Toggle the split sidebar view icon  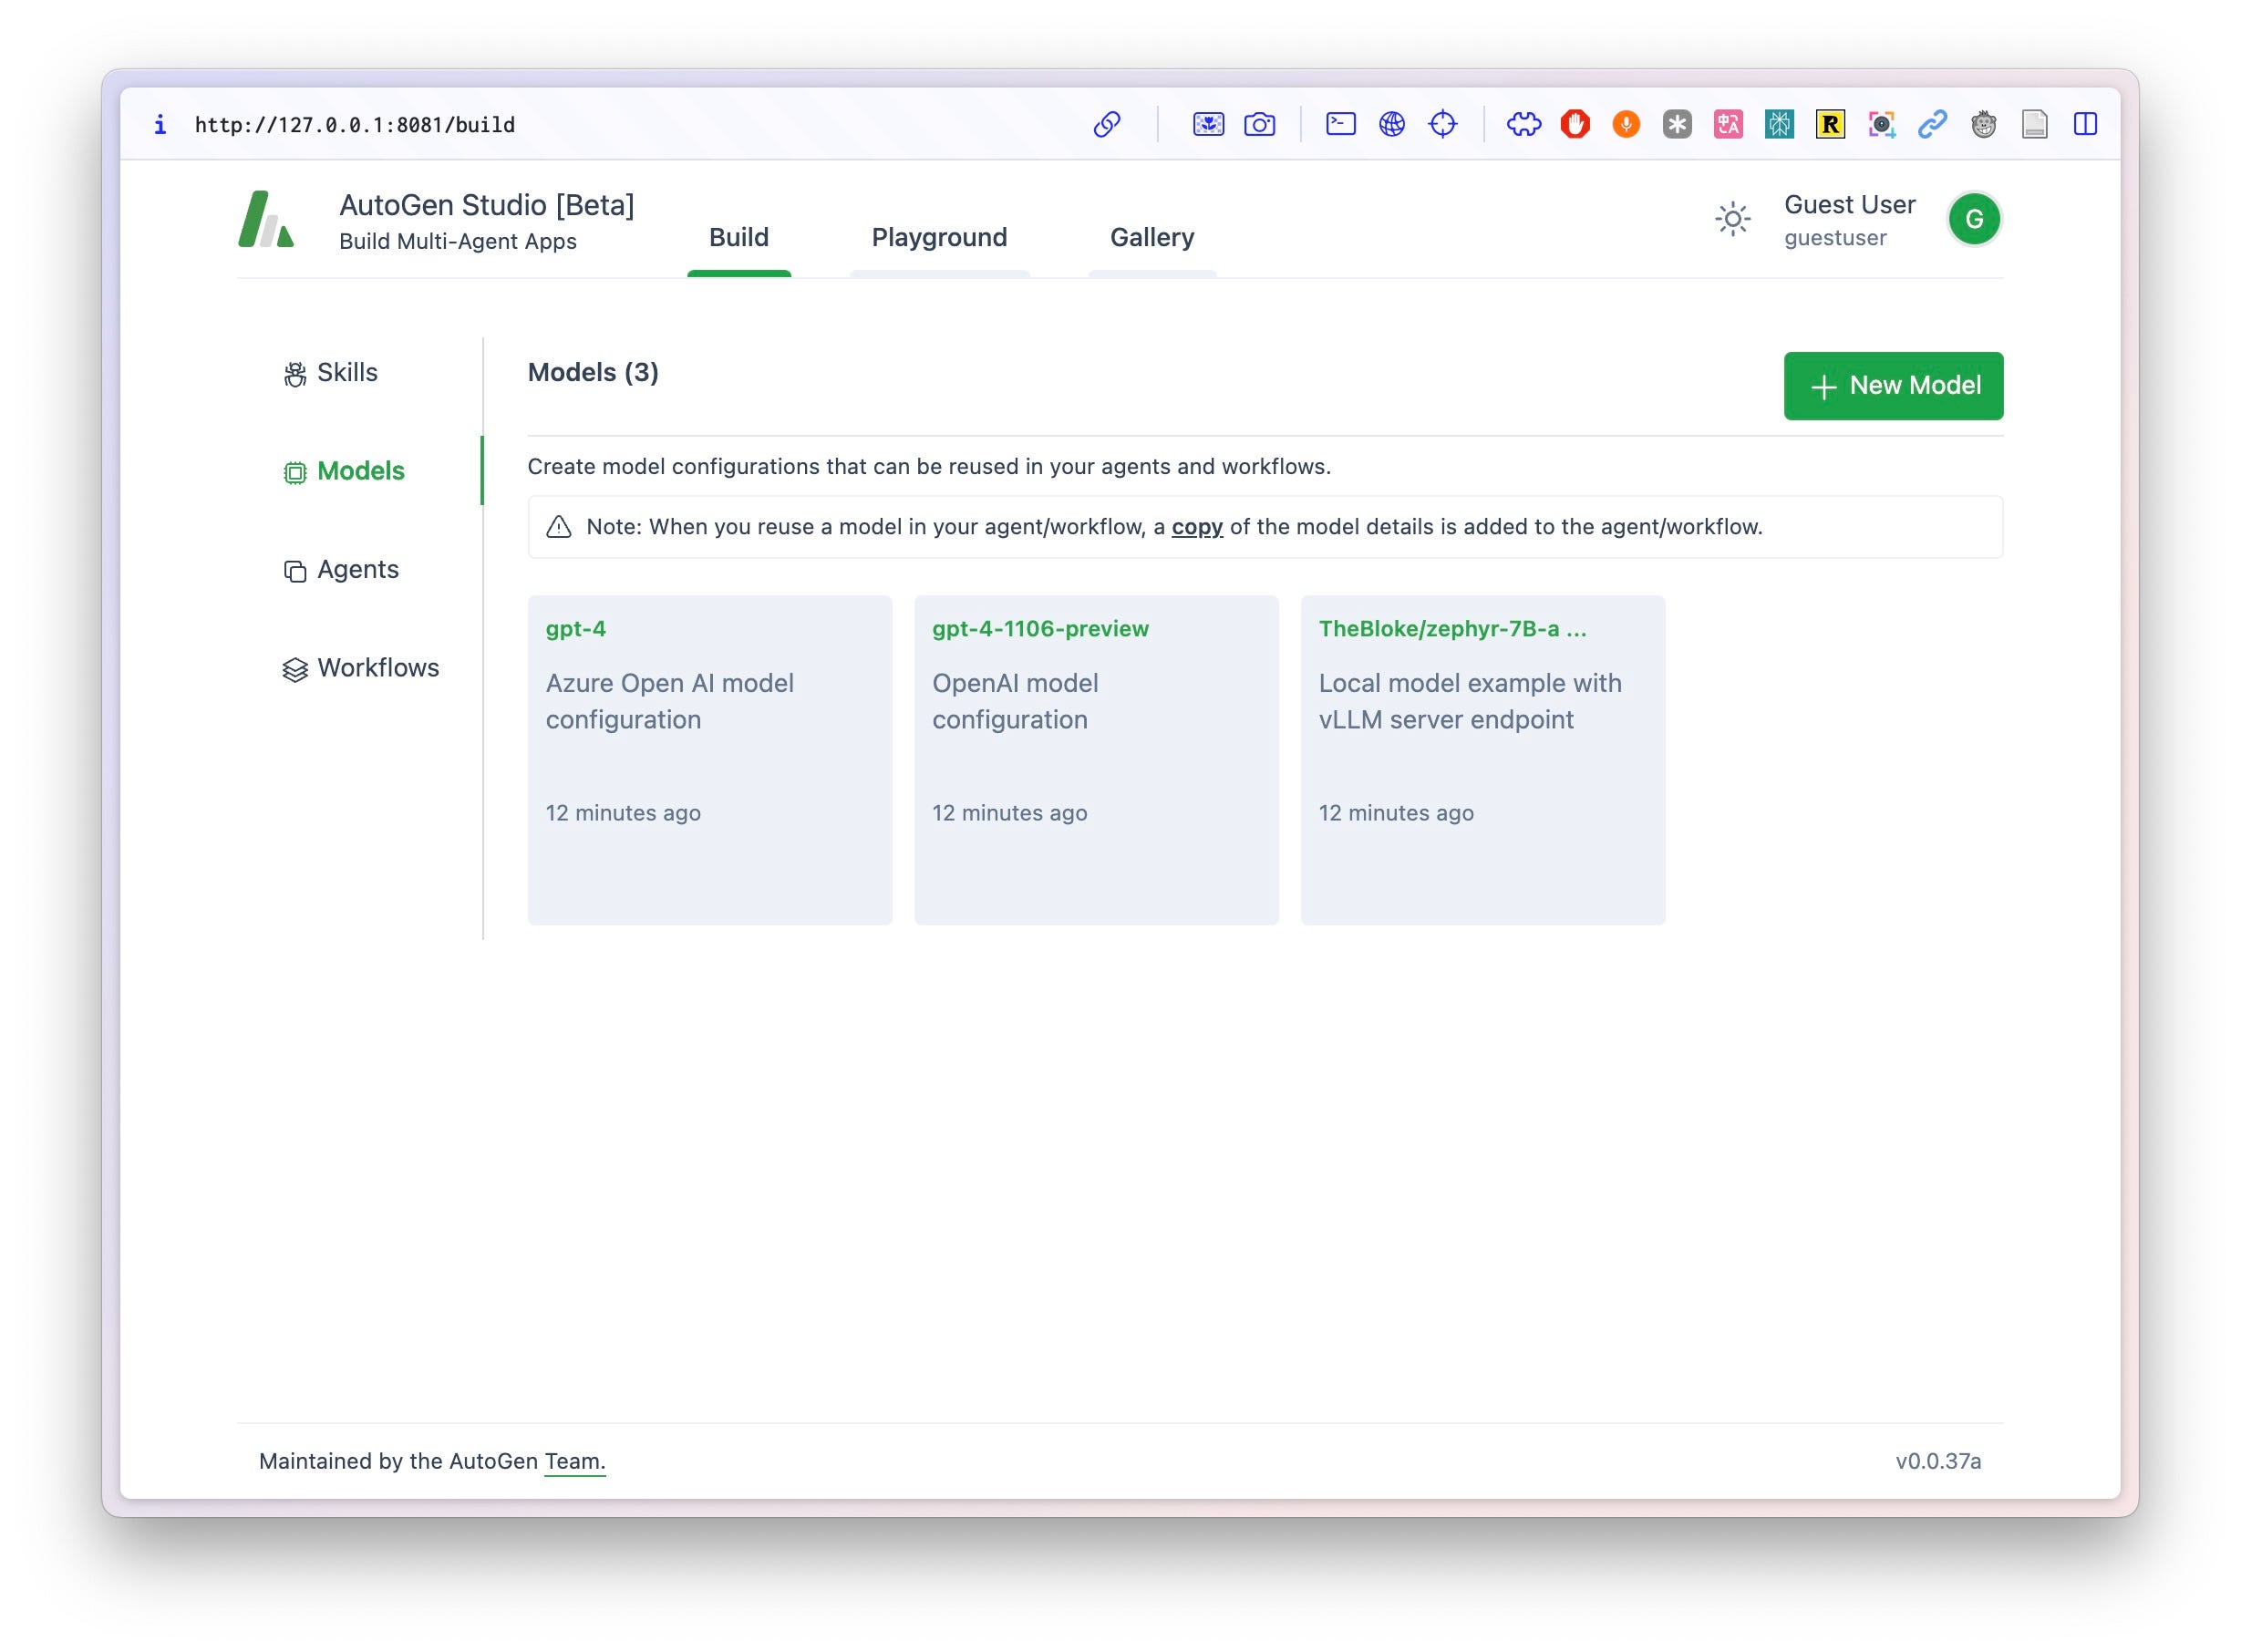[x=2085, y=124]
